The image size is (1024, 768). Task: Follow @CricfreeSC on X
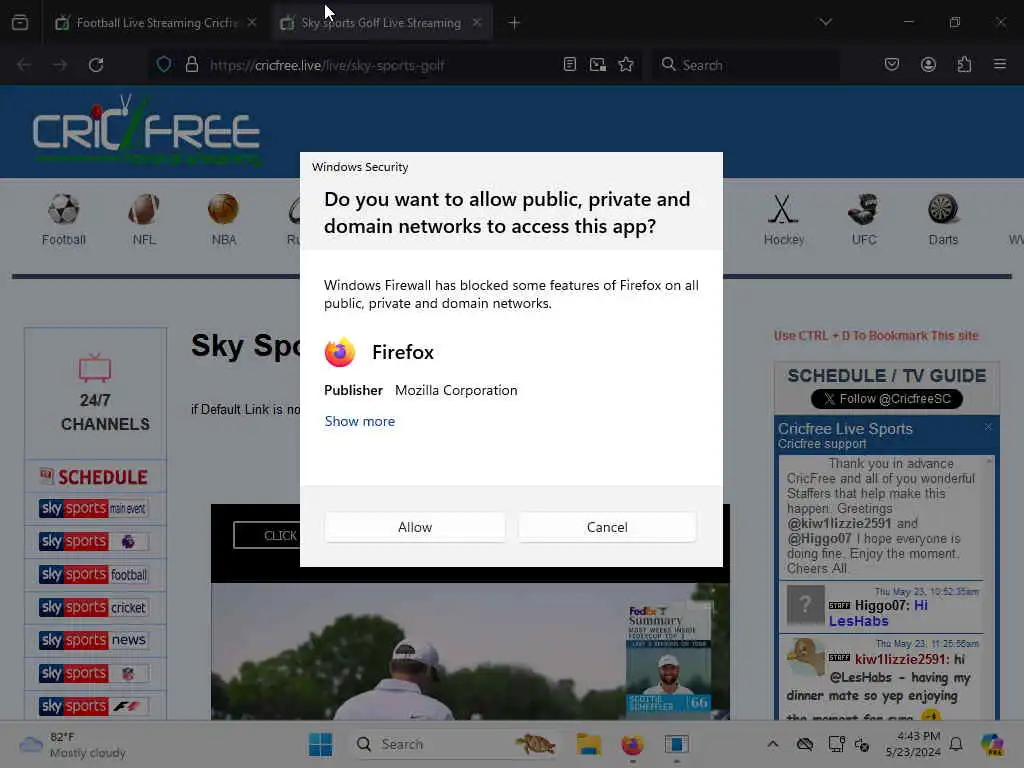point(886,399)
